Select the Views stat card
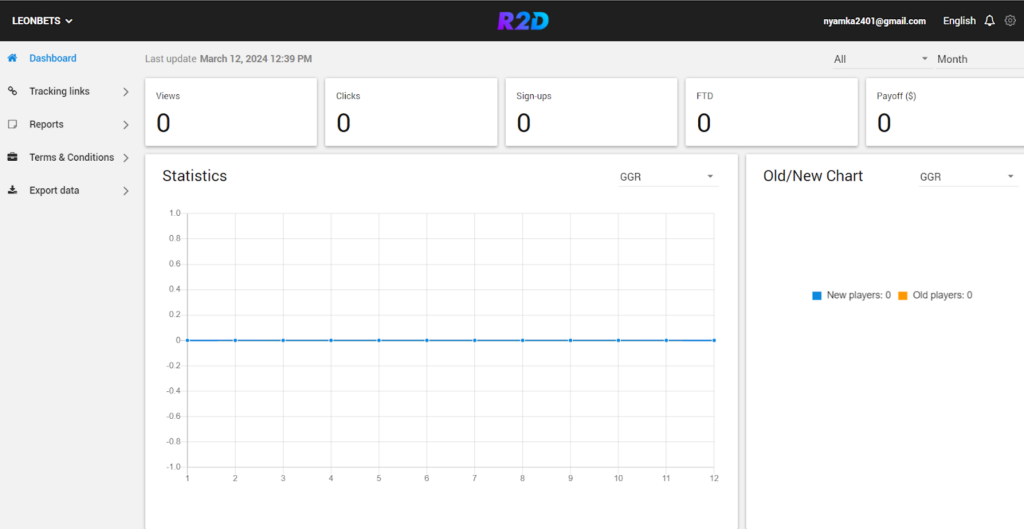This screenshot has width=1024, height=529. pyautogui.click(x=231, y=112)
